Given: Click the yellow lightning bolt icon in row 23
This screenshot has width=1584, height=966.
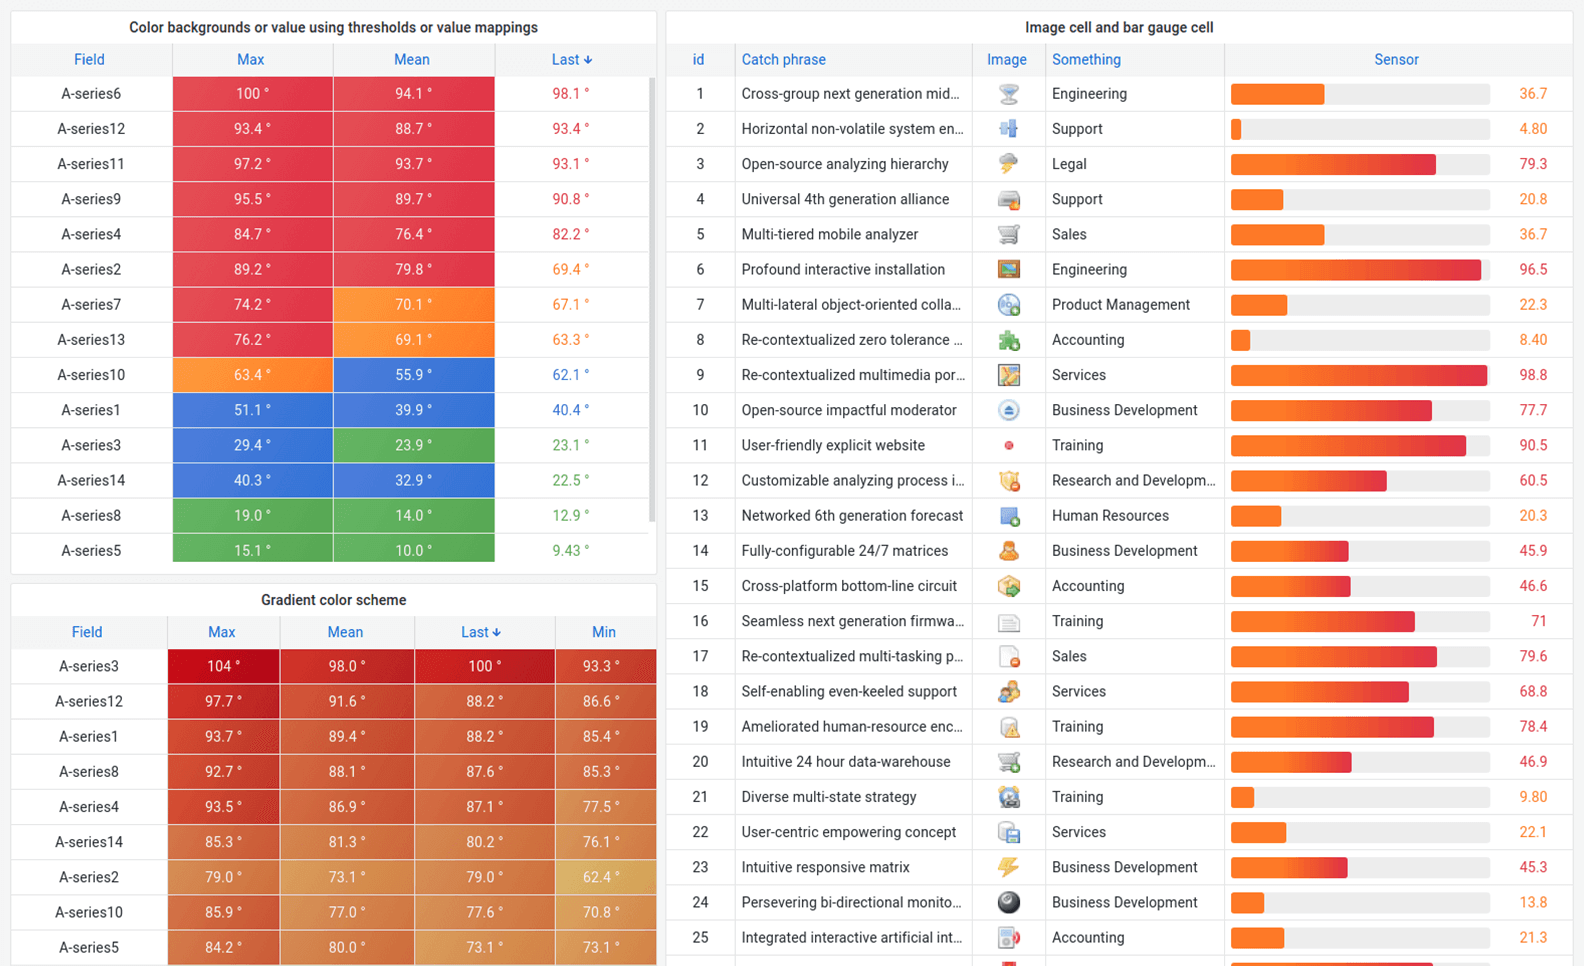Looking at the screenshot, I should [1008, 867].
